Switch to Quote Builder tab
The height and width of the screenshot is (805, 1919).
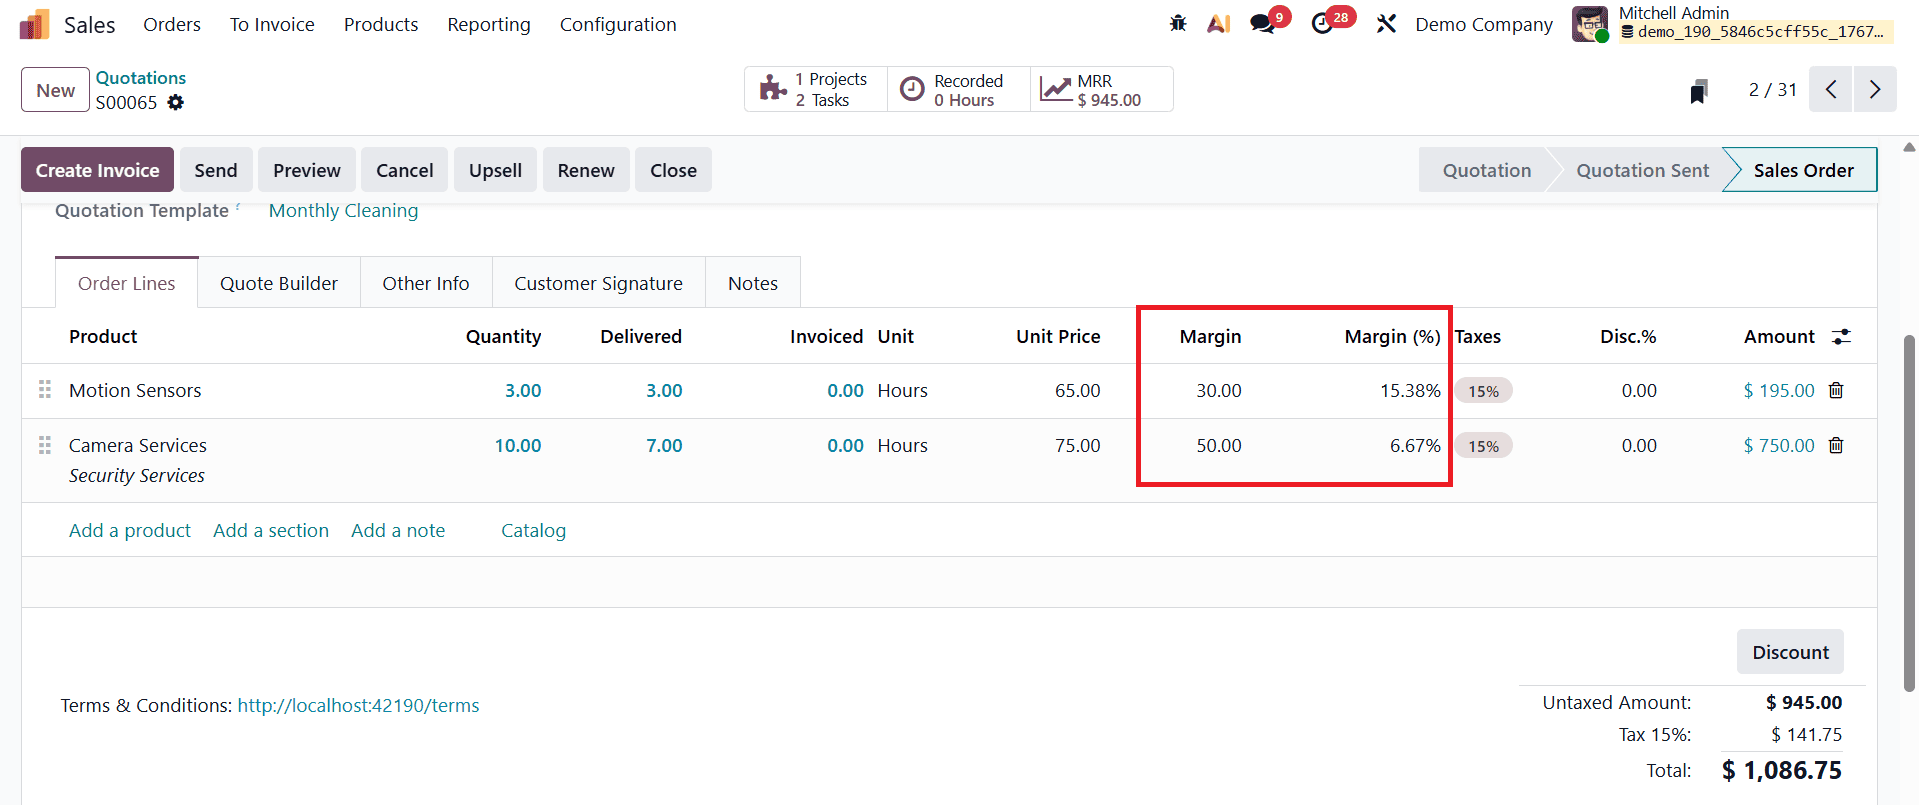pos(279,283)
